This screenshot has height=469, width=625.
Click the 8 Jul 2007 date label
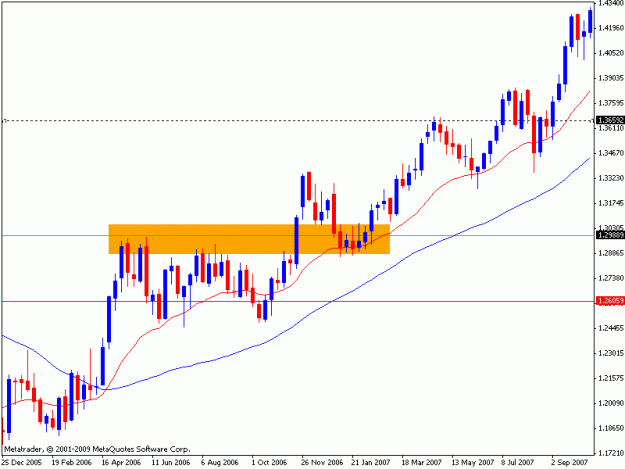[517, 462]
